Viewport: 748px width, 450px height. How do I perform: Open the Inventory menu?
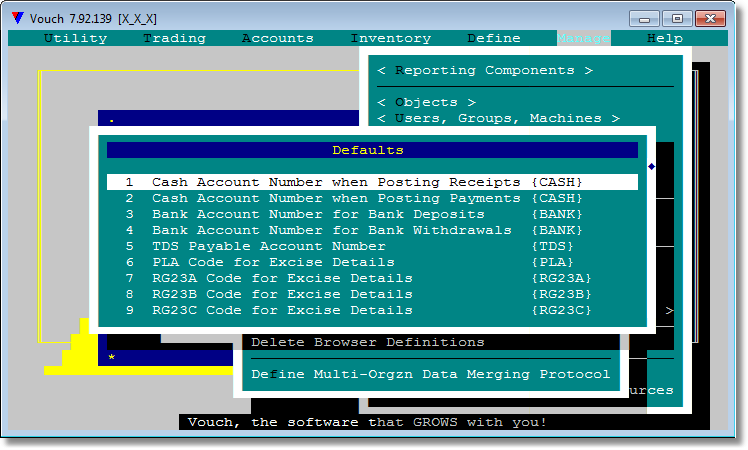[x=391, y=38]
